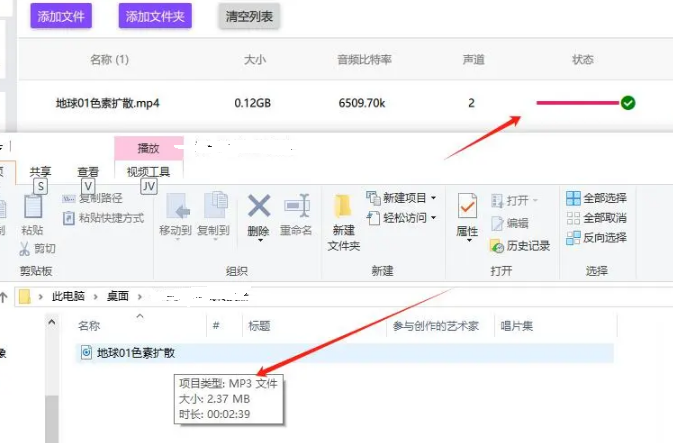Image resolution: width=673 pixels, height=443 pixels.
Task: Click the 重命名 icon
Action: (297, 206)
